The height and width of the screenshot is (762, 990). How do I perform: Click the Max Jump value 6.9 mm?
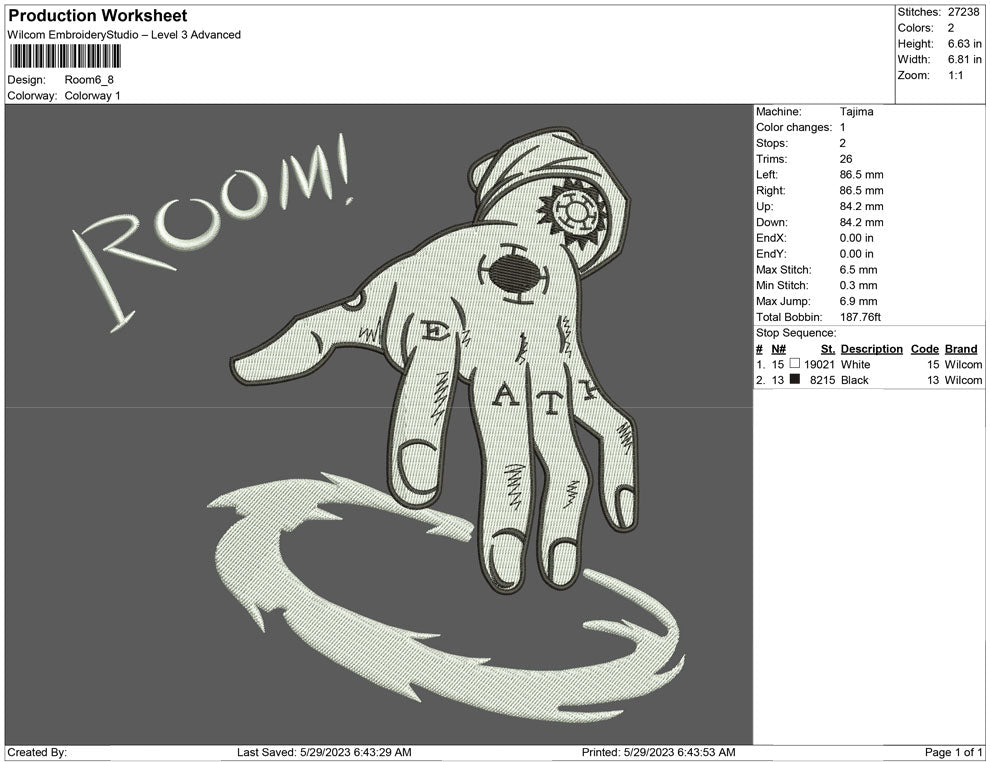(x=858, y=301)
